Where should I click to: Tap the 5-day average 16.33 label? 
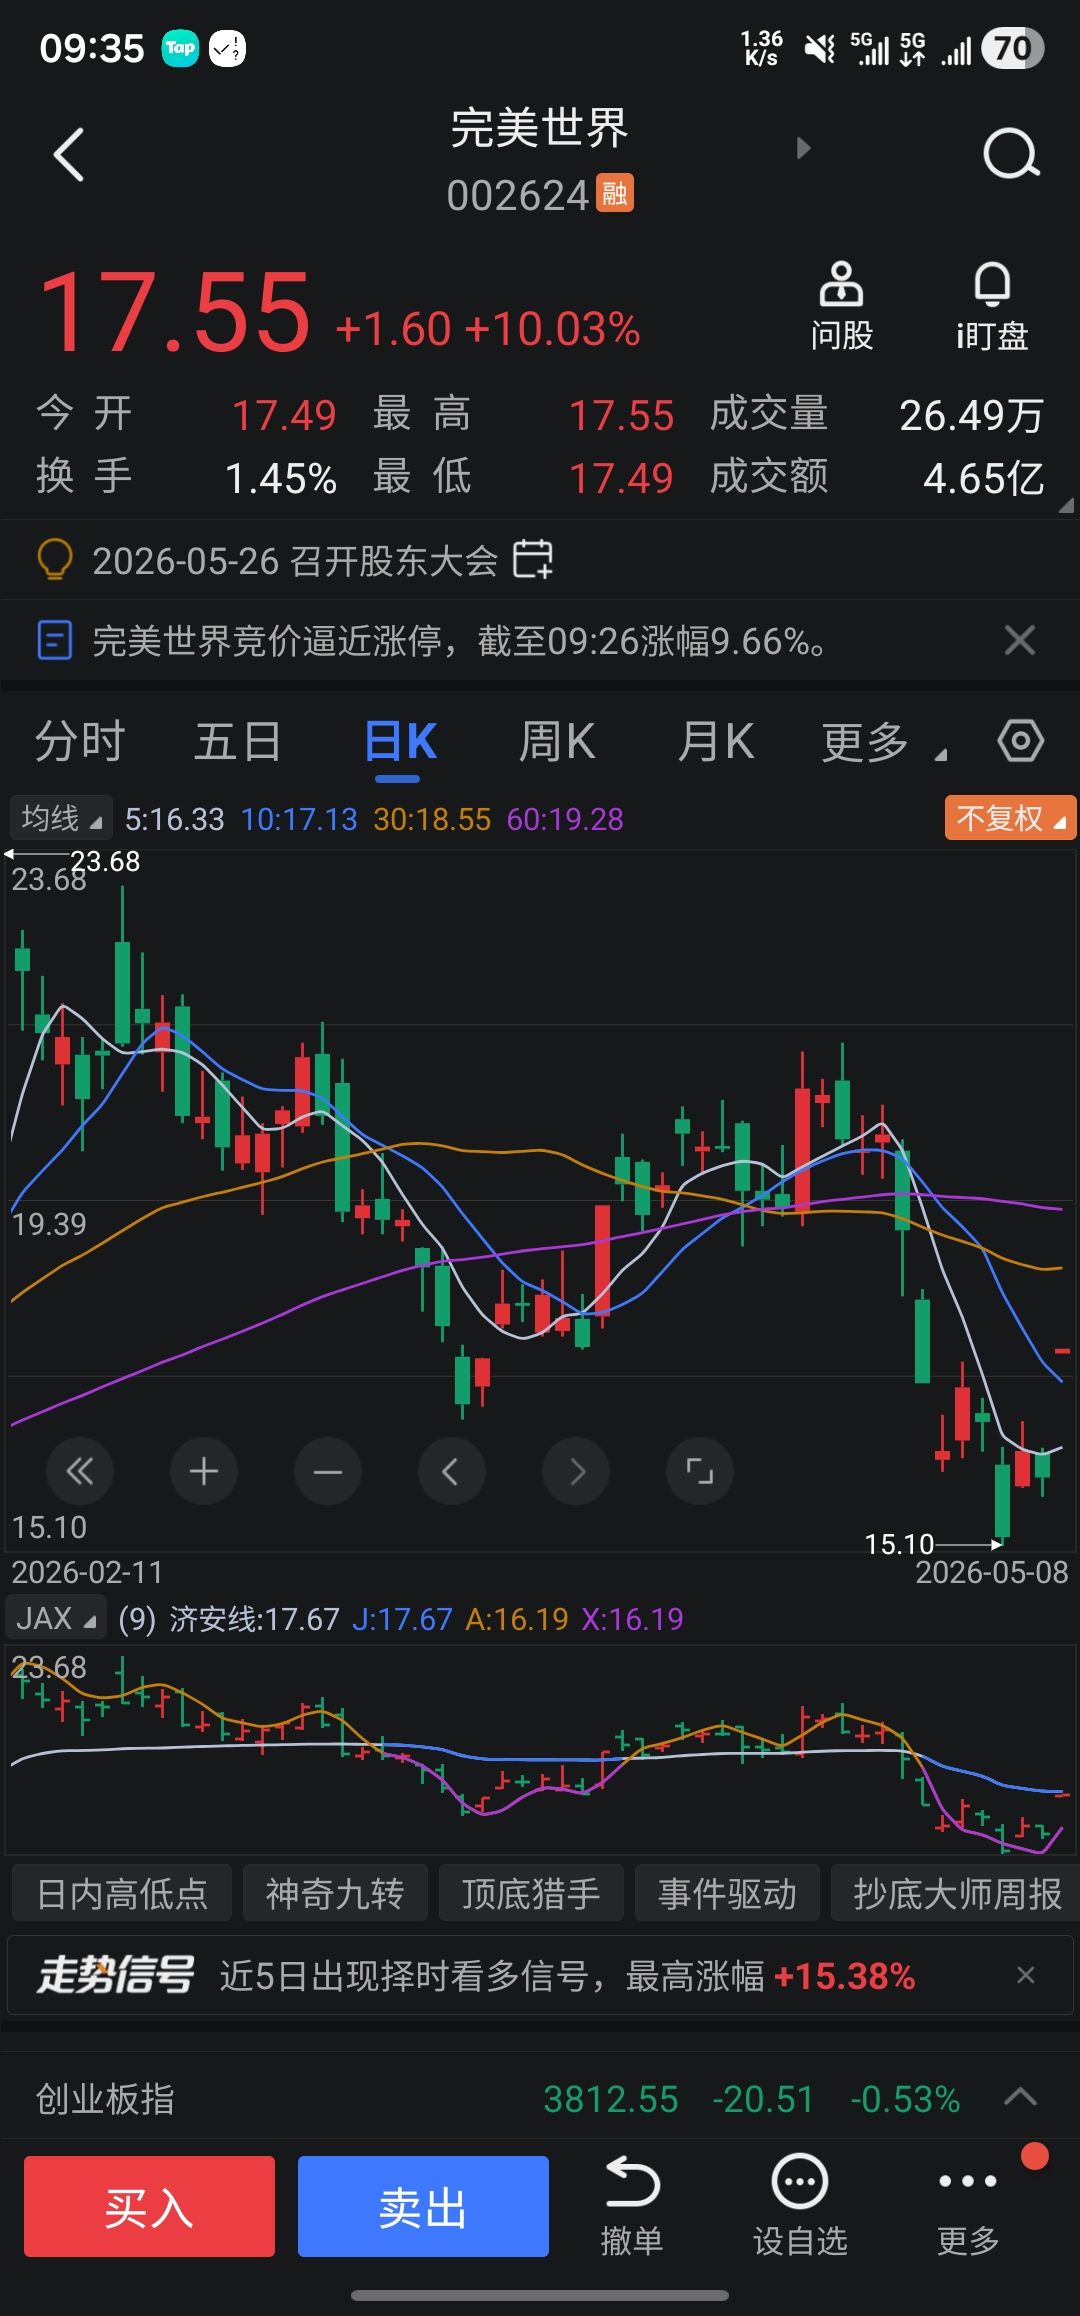pyautogui.click(x=174, y=819)
